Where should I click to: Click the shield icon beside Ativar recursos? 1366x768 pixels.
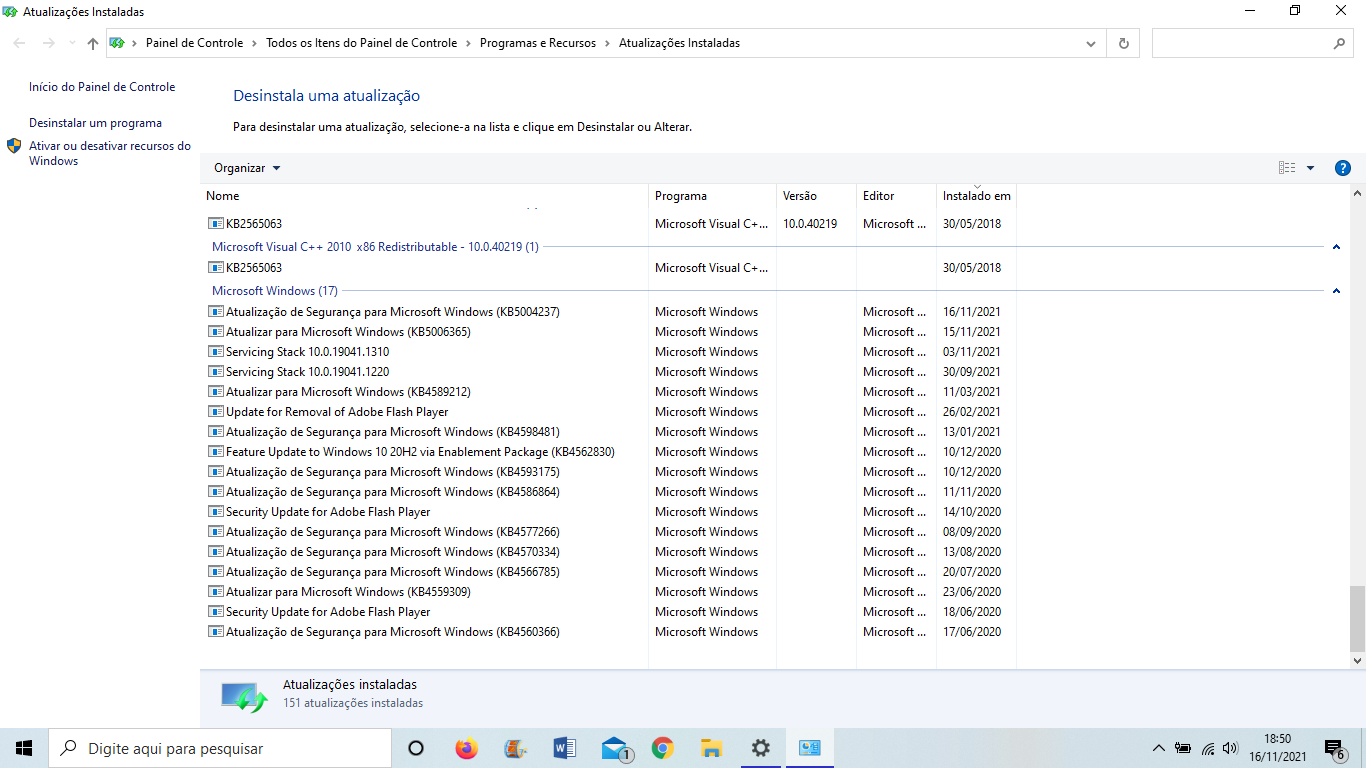[x=14, y=146]
